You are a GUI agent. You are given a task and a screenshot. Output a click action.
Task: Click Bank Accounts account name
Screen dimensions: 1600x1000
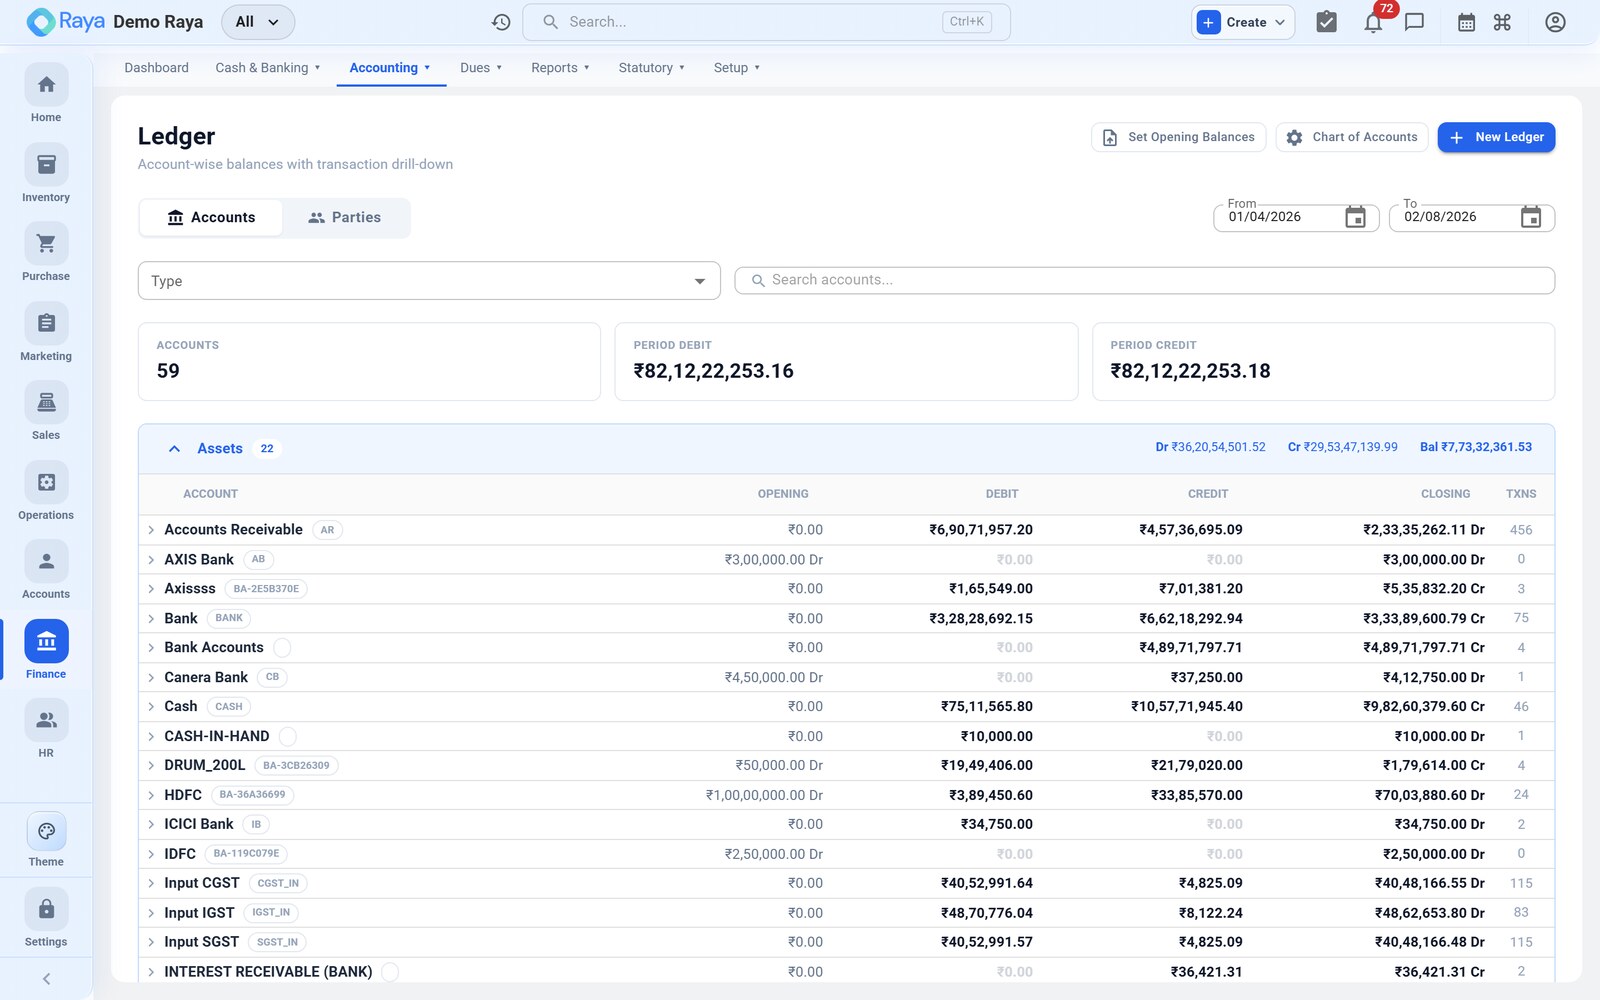[x=214, y=648]
